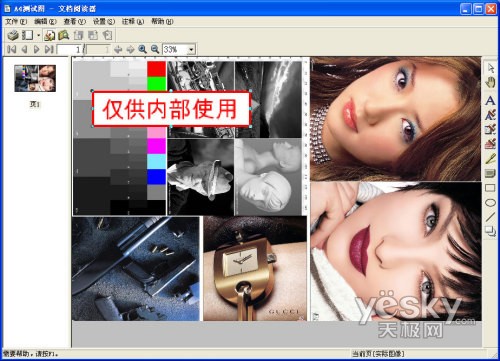This screenshot has height=361, width=500.
Task: Select the red rubber stamp tool
Action: (x=490, y=144)
